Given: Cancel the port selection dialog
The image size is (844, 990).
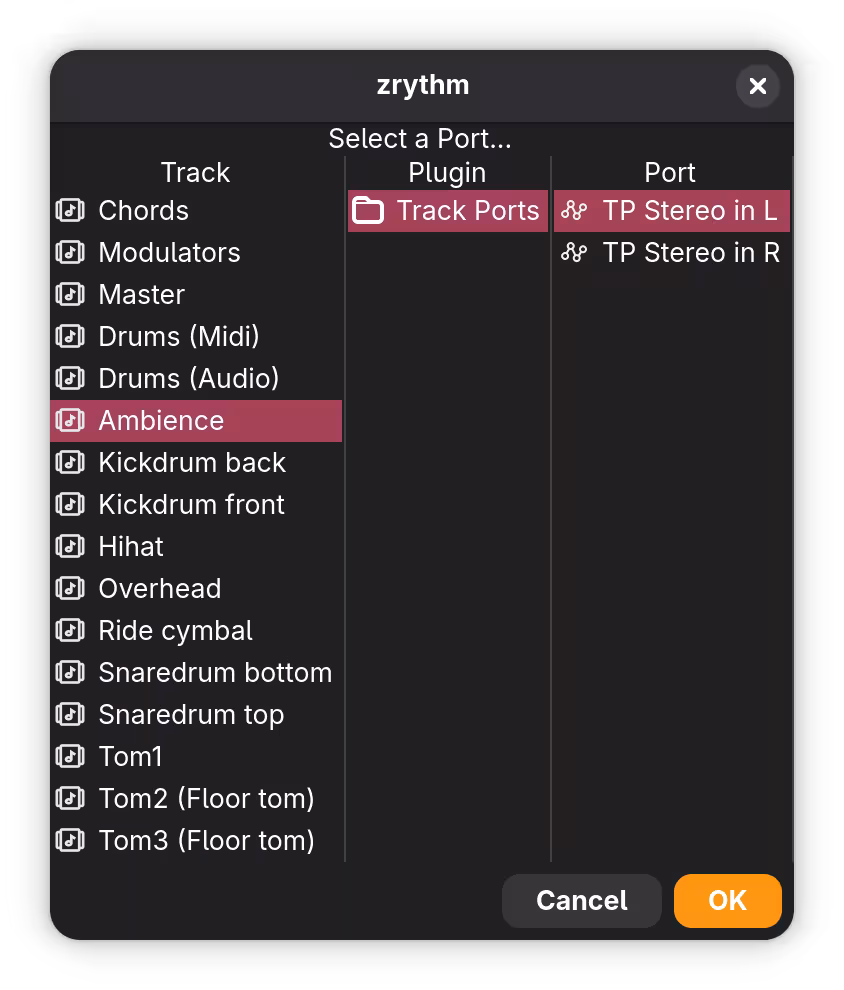Looking at the screenshot, I should (x=581, y=900).
